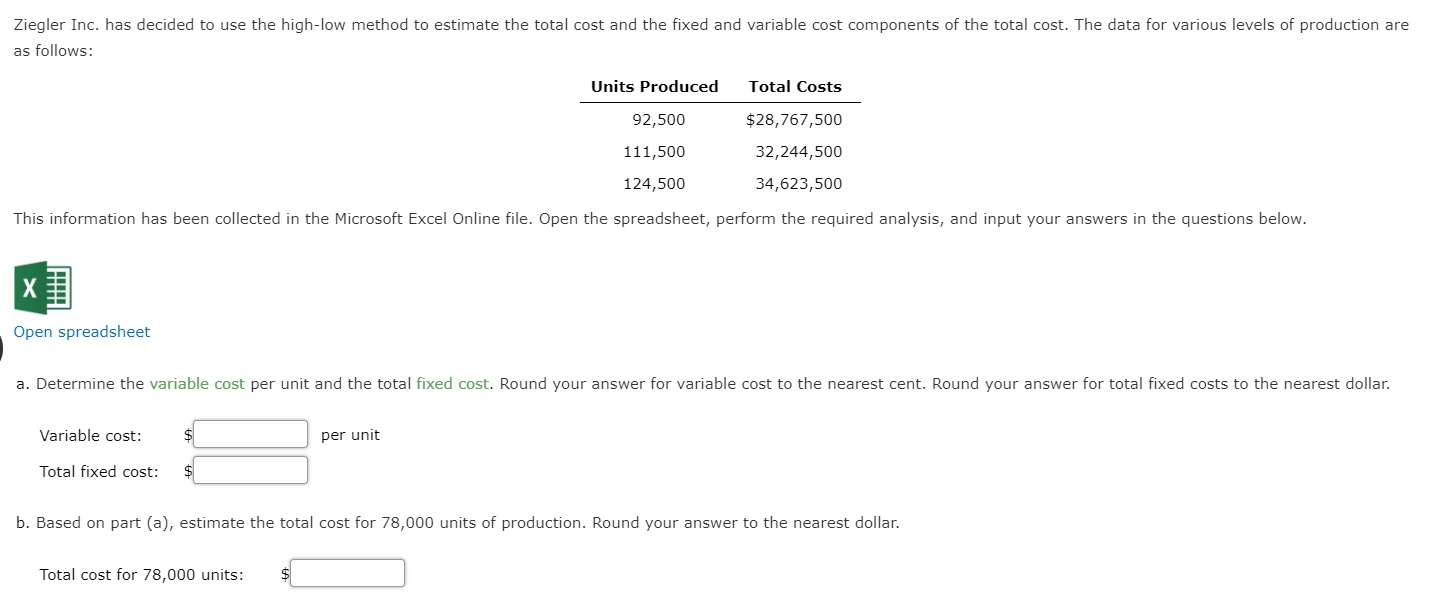Viewport: 1432px width, 603px height.
Task: Click the Total Costs table heading
Action: (x=795, y=87)
